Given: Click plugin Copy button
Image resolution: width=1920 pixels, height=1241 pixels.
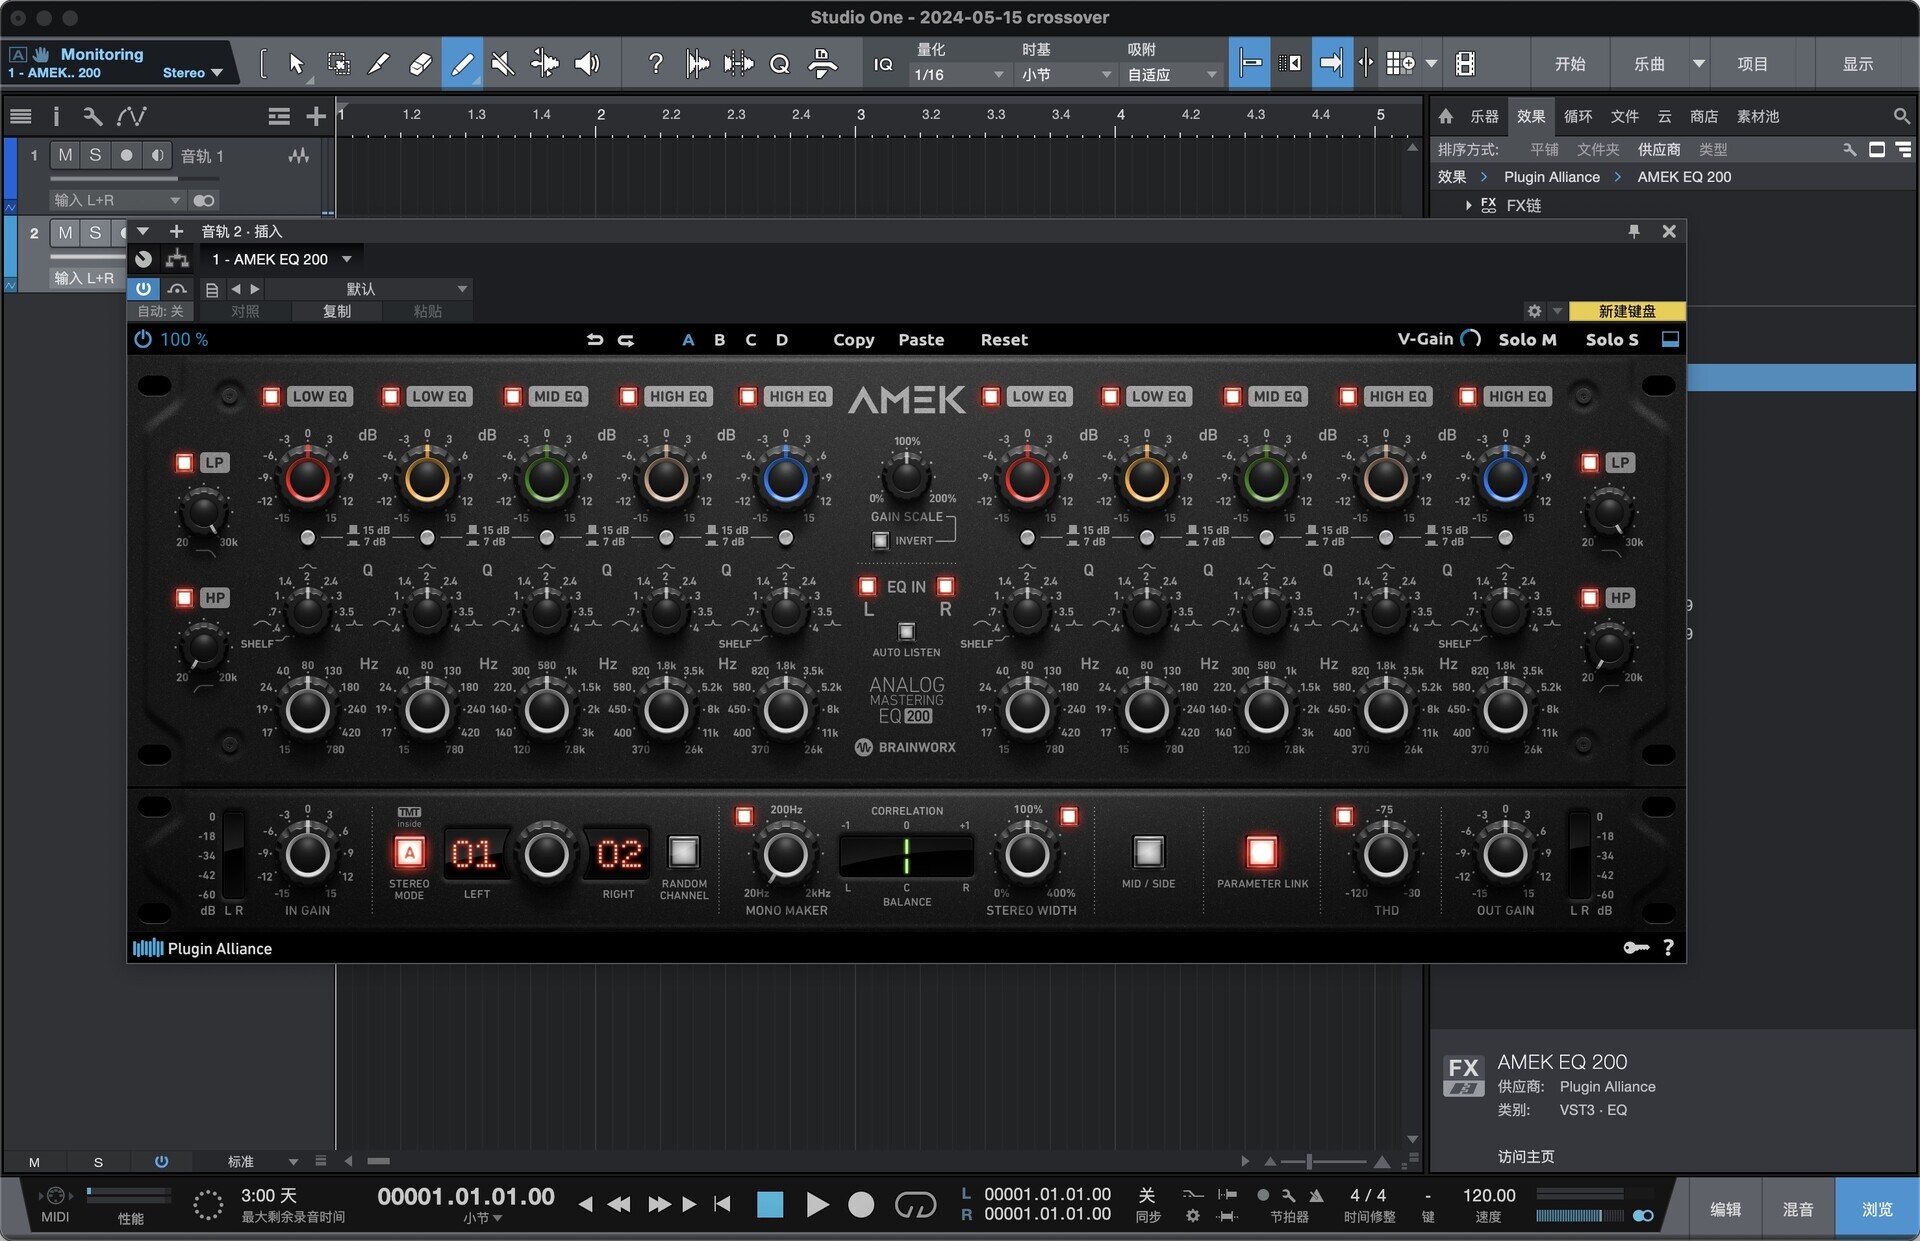Looking at the screenshot, I should click(853, 340).
